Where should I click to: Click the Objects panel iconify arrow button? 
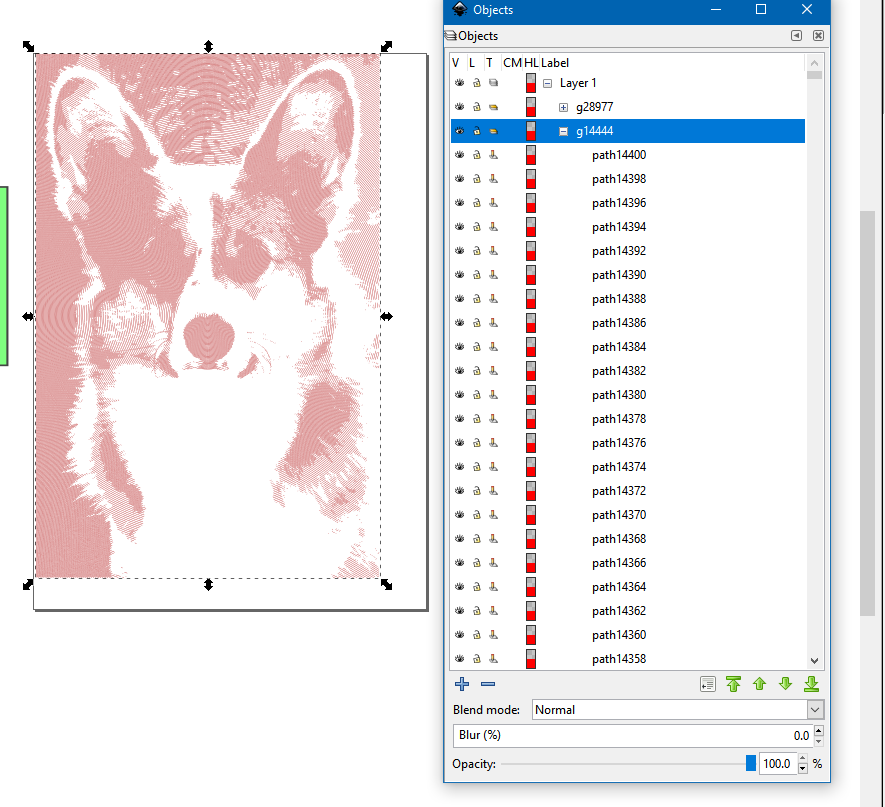tap(796, 35)
